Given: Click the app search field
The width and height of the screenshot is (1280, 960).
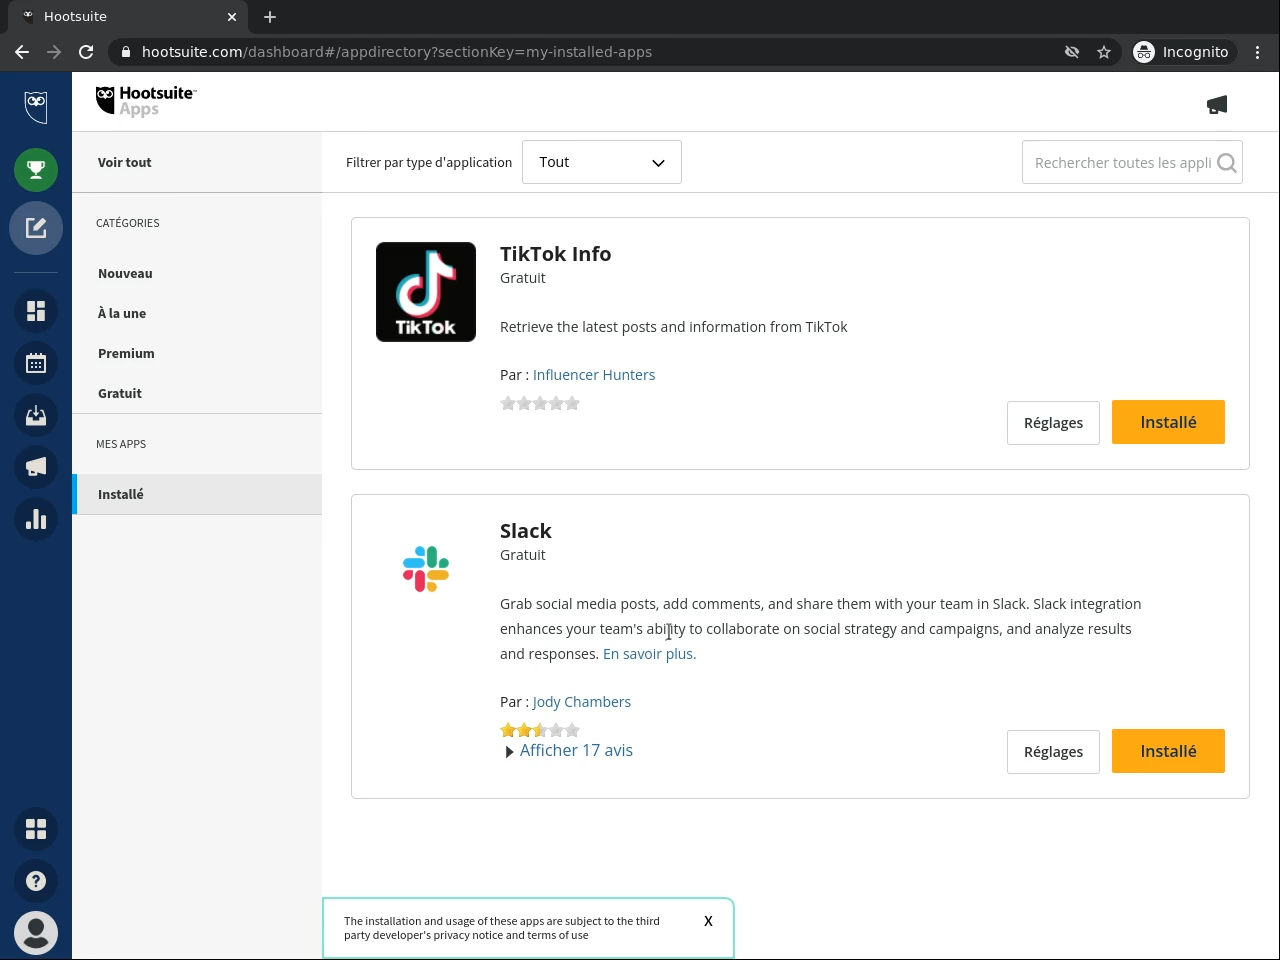Looking at the screenshot, I should pos(1120,163).
